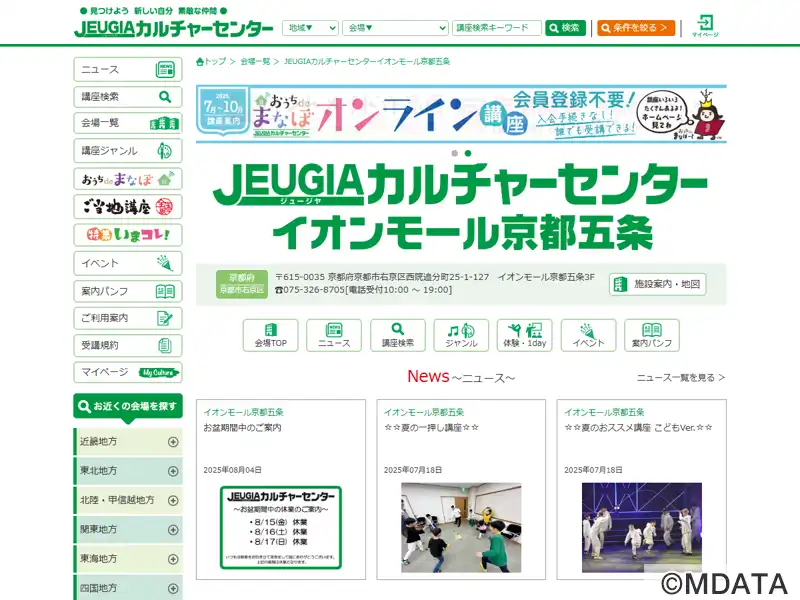Select the 体験・1day icon button
This screenshot has width=800, height=600.
[x=524, y=335]
